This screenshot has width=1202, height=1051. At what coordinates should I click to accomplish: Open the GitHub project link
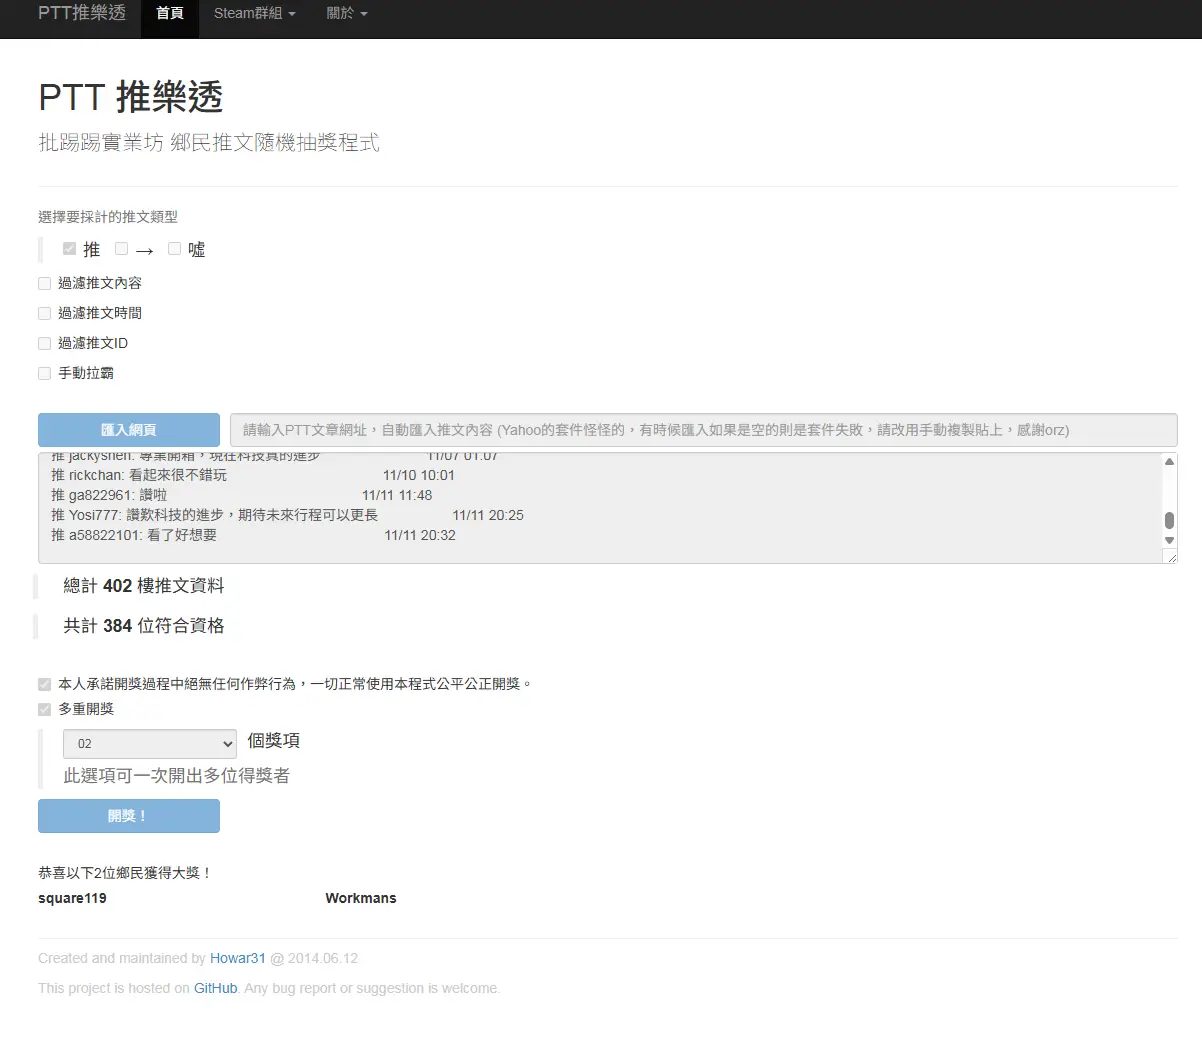point(215,988)
